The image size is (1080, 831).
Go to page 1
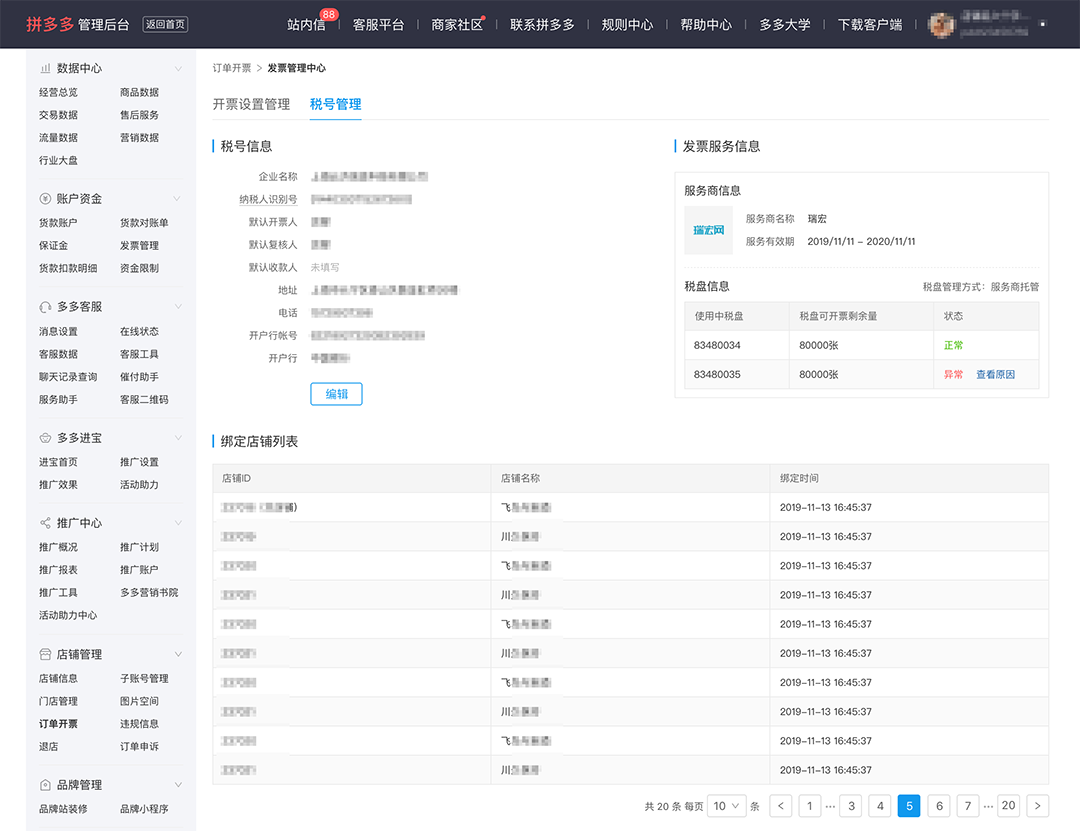point(809,806)
